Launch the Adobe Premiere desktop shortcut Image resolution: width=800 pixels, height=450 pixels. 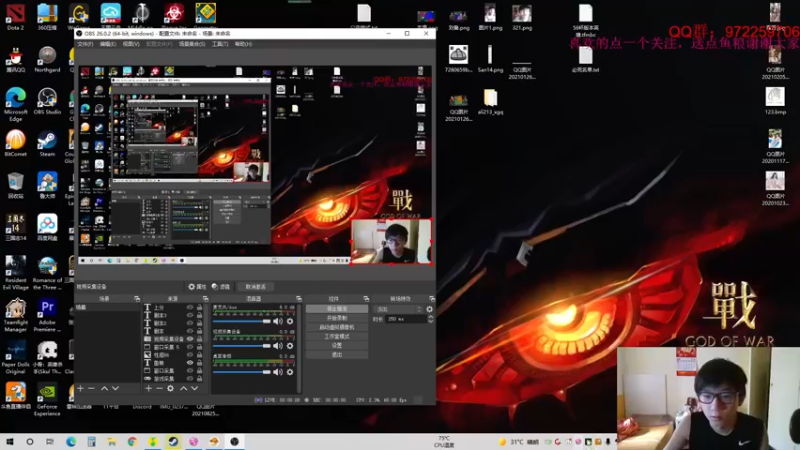pos(47,315)
